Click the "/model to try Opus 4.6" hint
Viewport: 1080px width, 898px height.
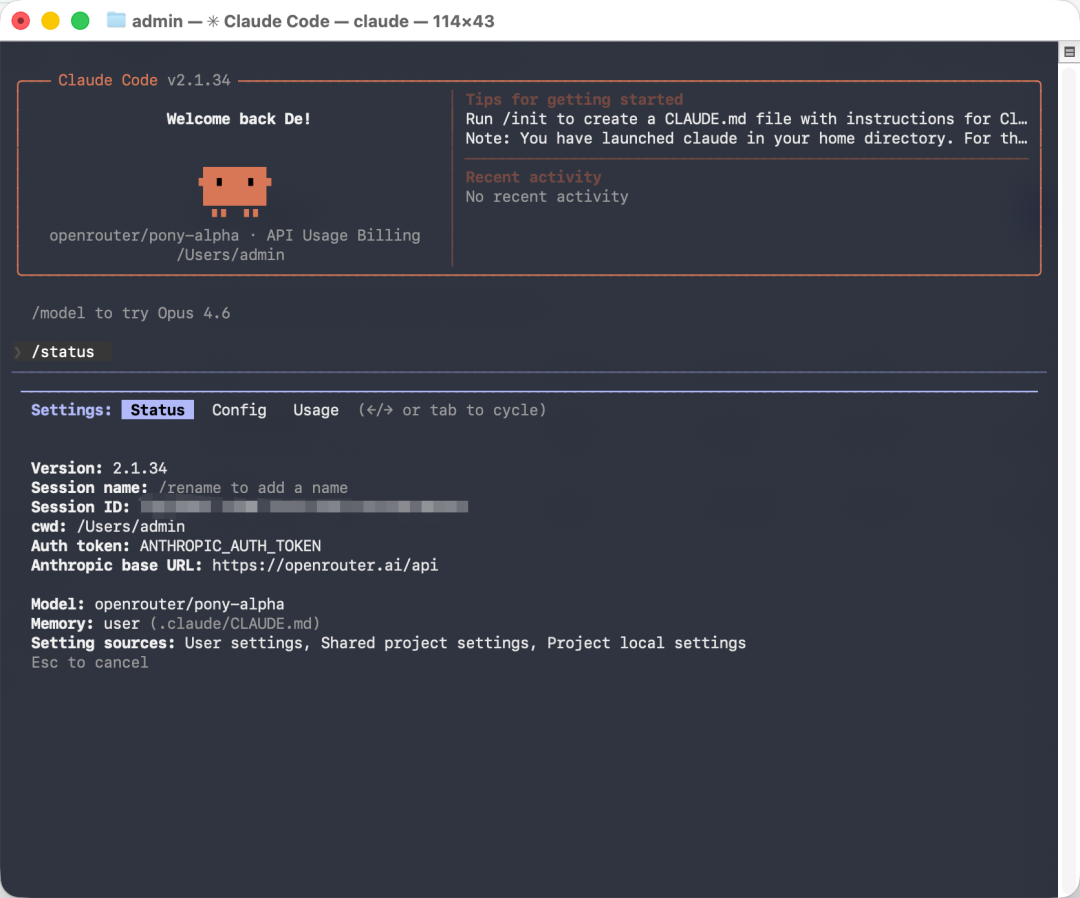click(x=131, y=313)
